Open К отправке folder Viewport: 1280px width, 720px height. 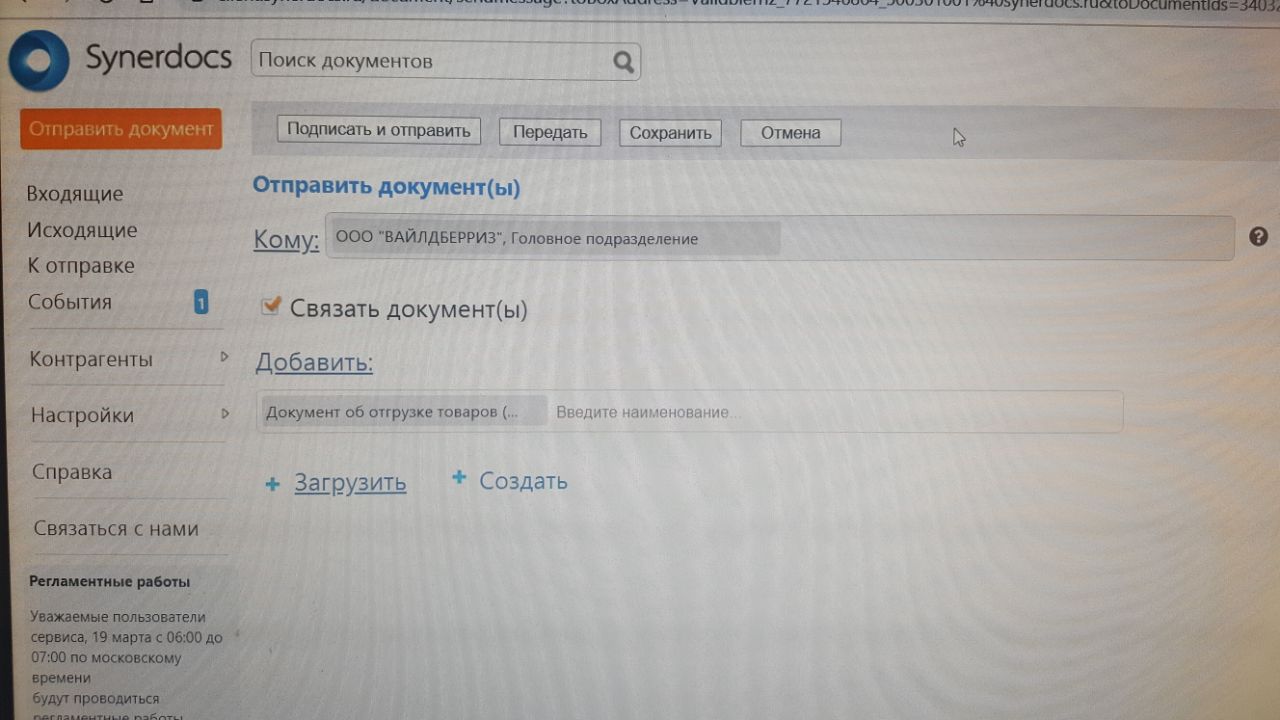tap(81, 266)
